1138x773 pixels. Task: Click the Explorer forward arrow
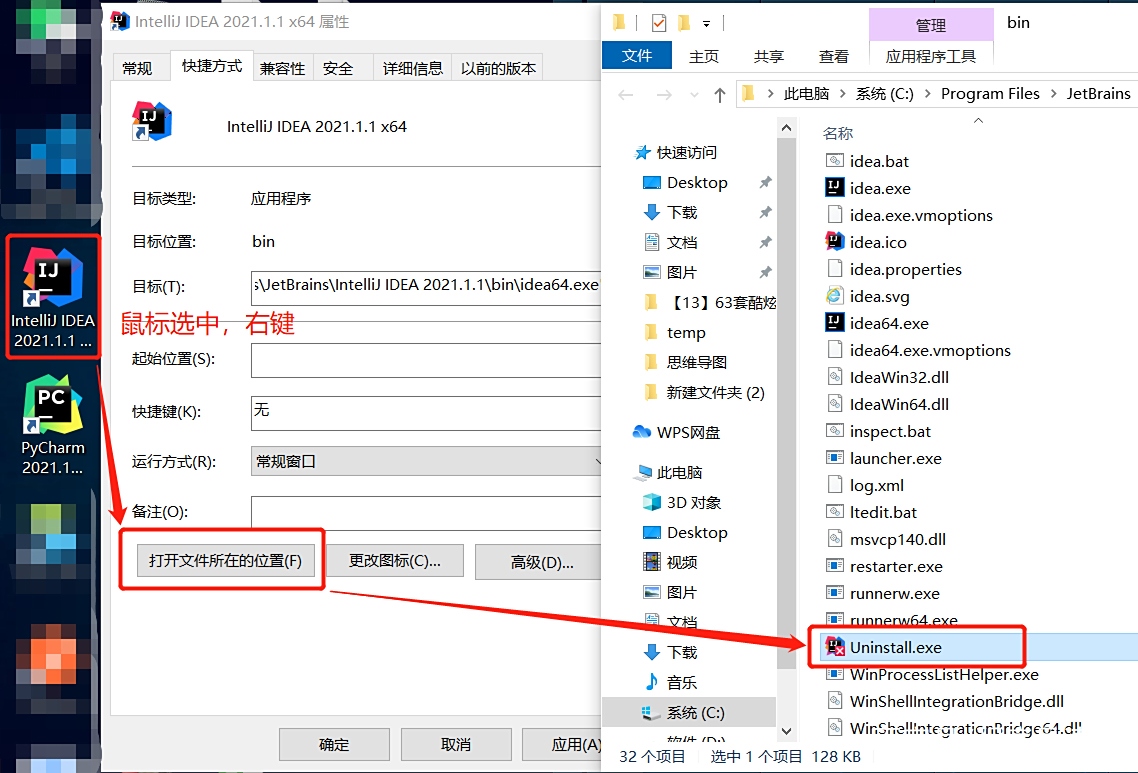coord(663,95)
